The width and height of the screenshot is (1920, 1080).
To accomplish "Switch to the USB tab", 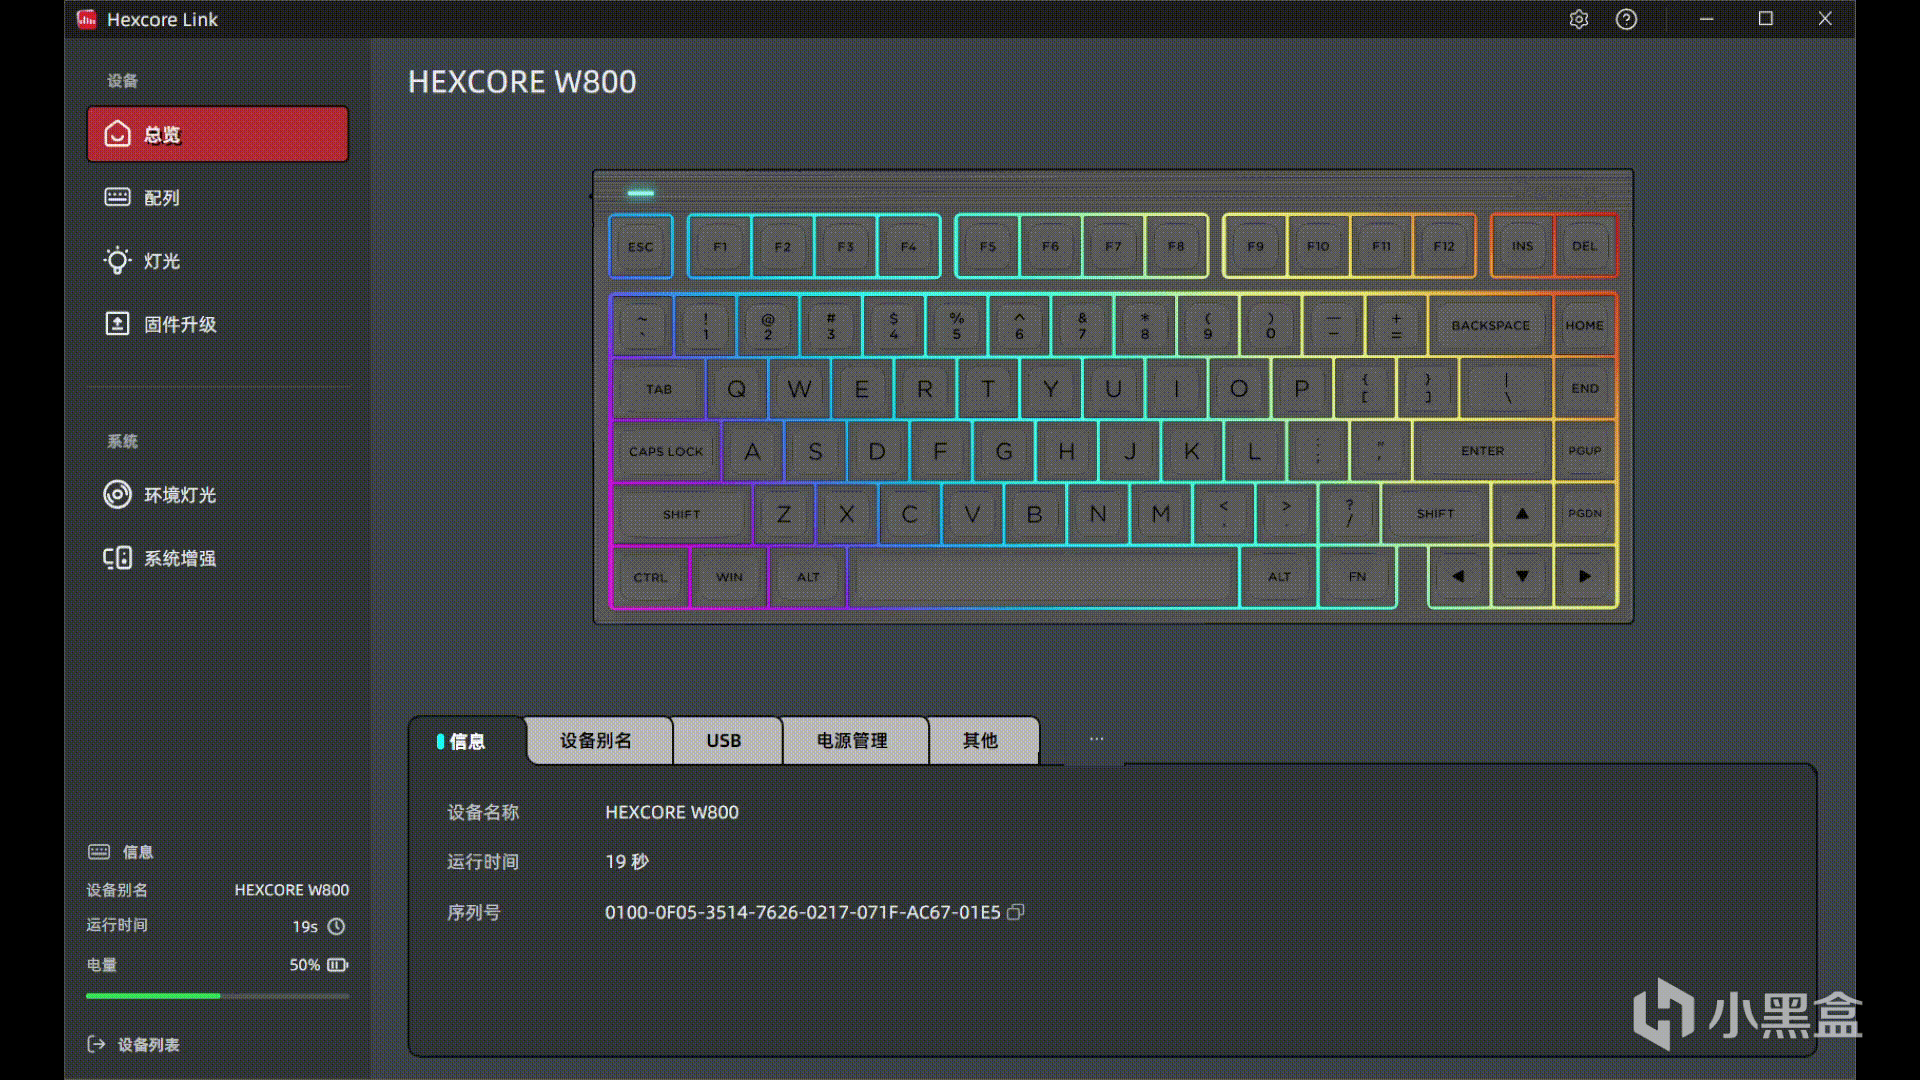I will pyautogui.click(x=726, y=741).
